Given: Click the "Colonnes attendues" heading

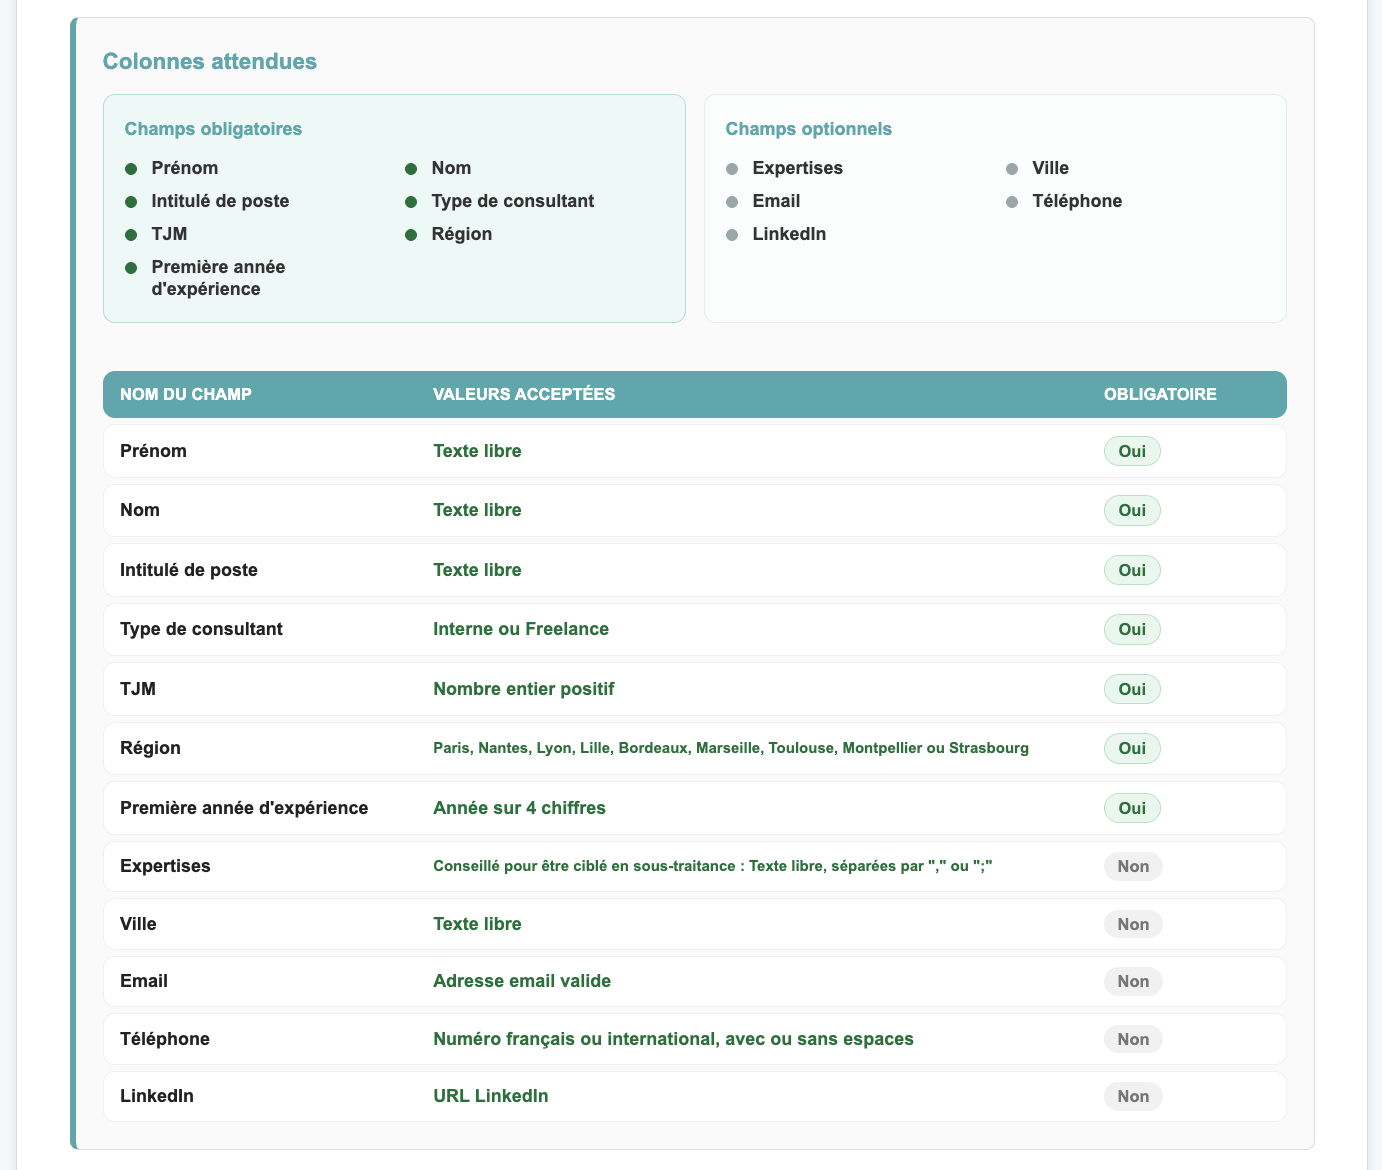Looking at the screenshot, I should pos(210,61).
